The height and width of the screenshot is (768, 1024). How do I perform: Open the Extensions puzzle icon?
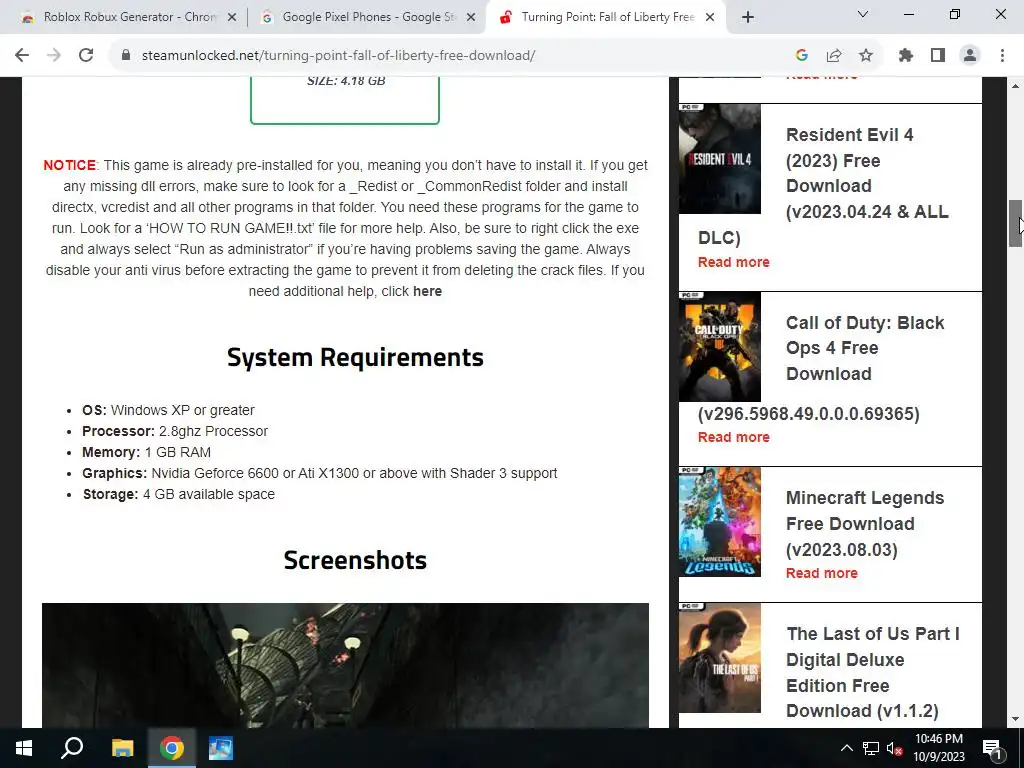(906, 56)
